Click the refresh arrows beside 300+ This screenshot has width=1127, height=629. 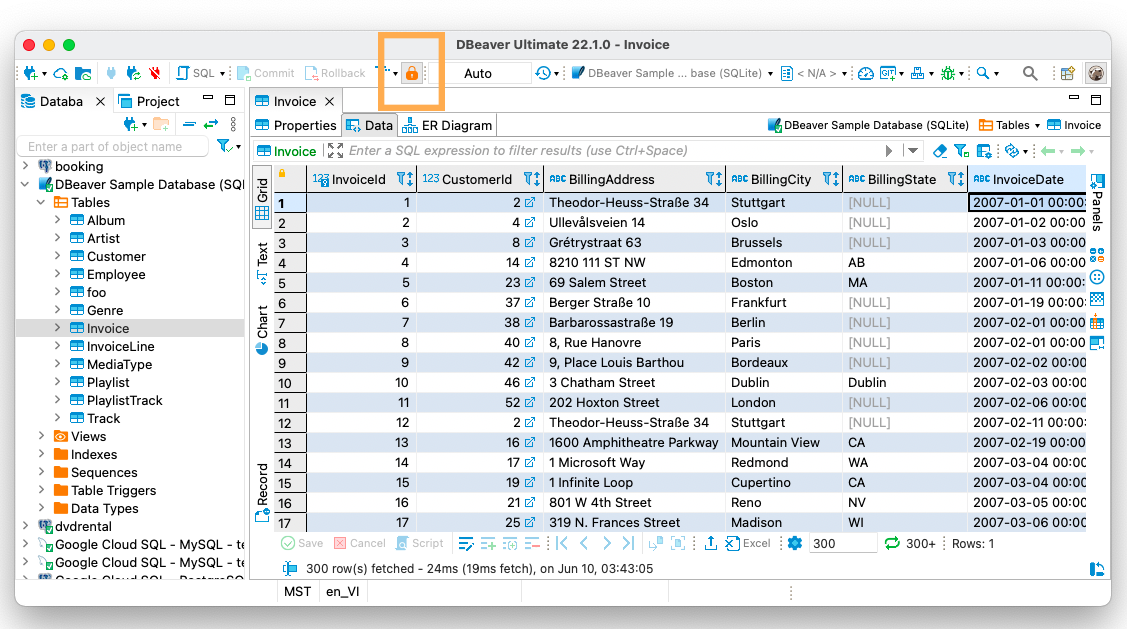pos(893,543)
